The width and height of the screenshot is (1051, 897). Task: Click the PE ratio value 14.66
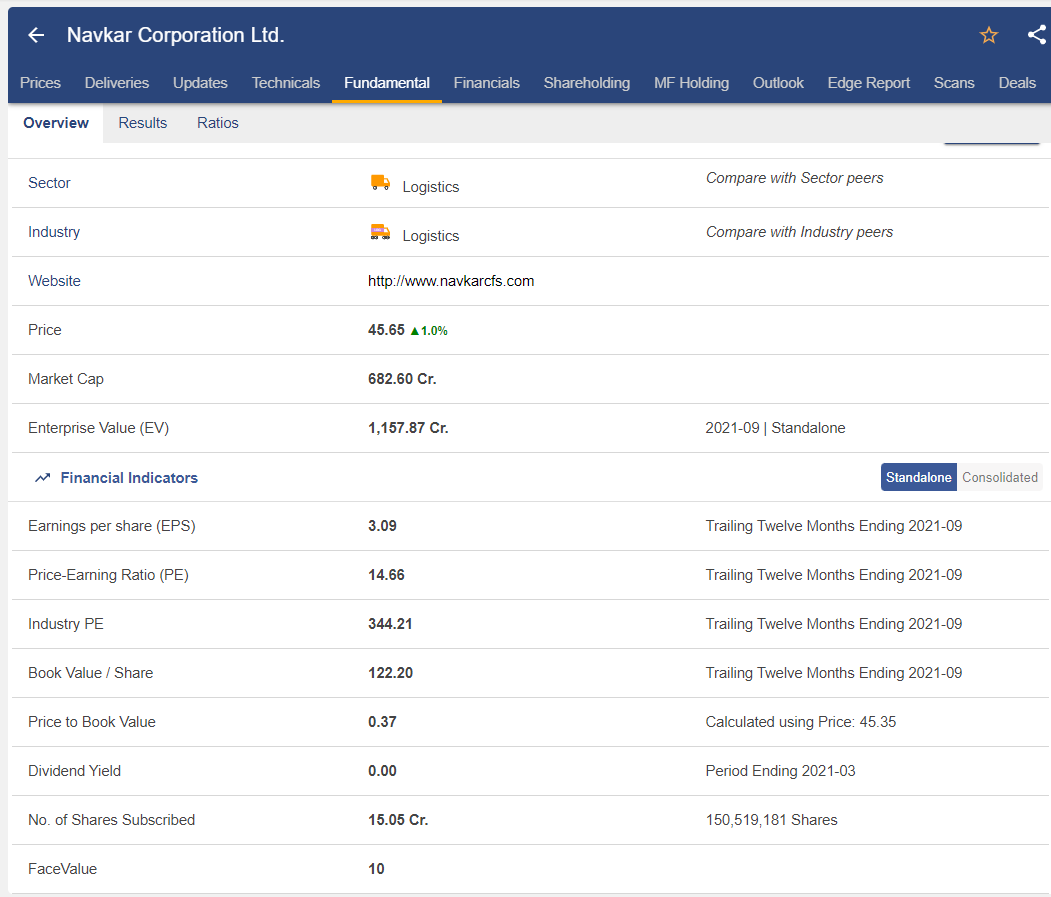tap(386, 575)
